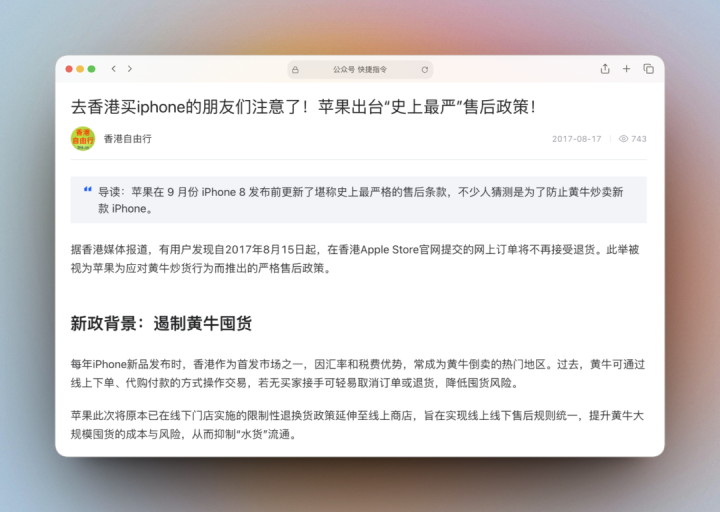Open the 香港自由行 author name link
The height and width of the screenshot is (512, 720).
(x=128, y=139)
